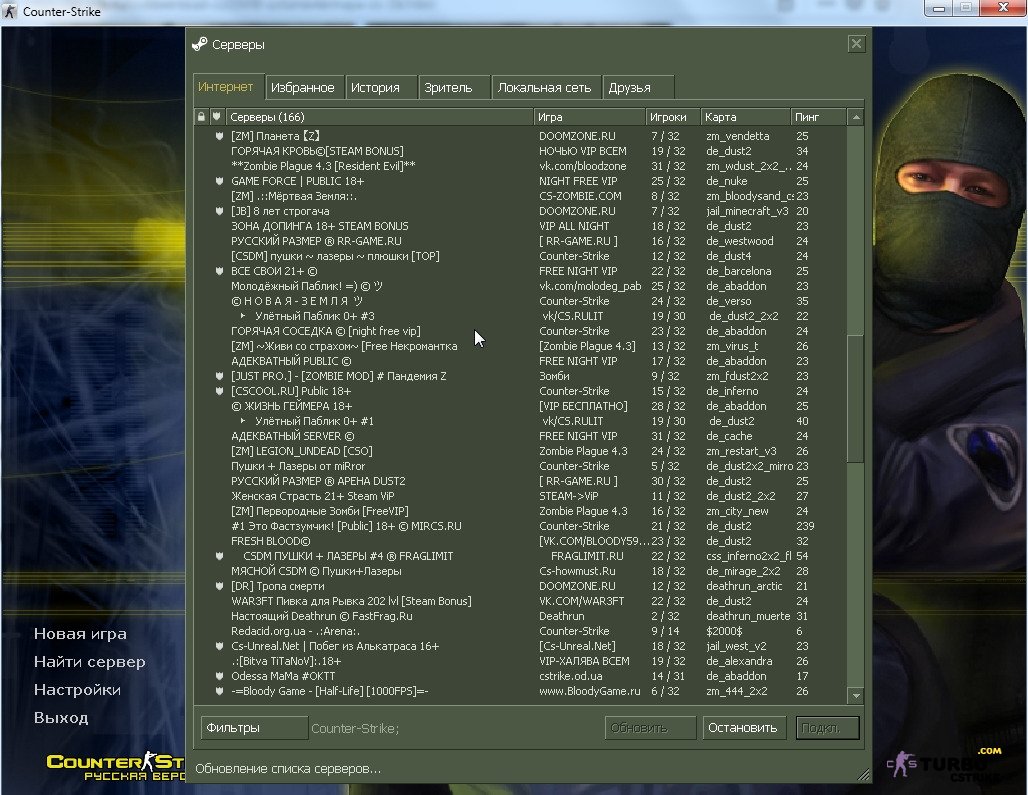Switch to Избранное tab
1028x795 pixels.
[303, 87]
